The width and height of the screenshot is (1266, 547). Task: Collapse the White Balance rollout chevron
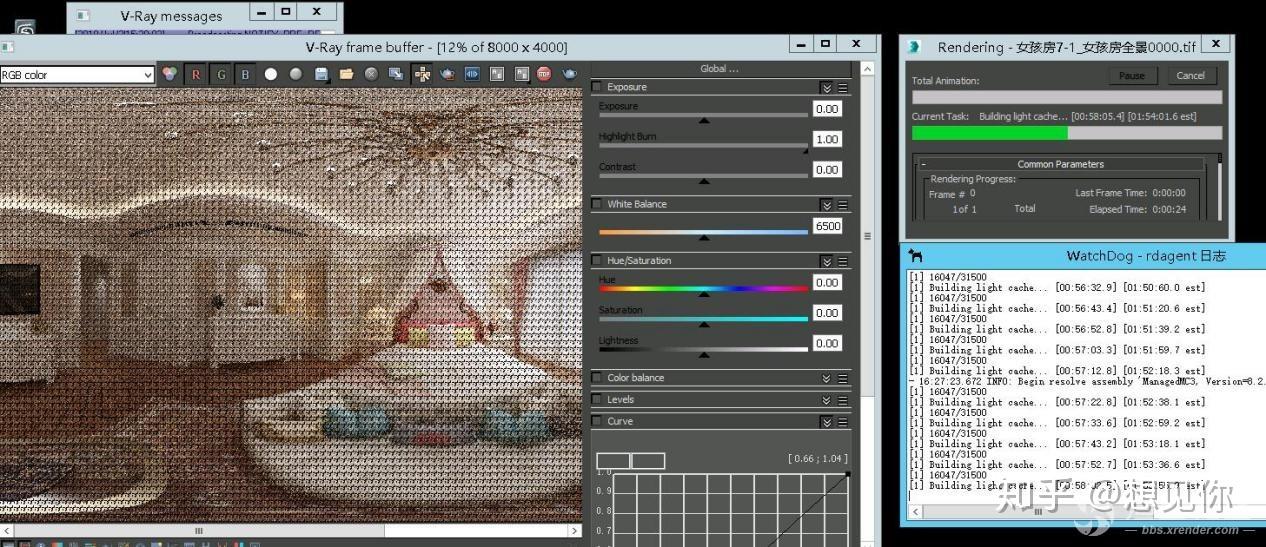827,205
